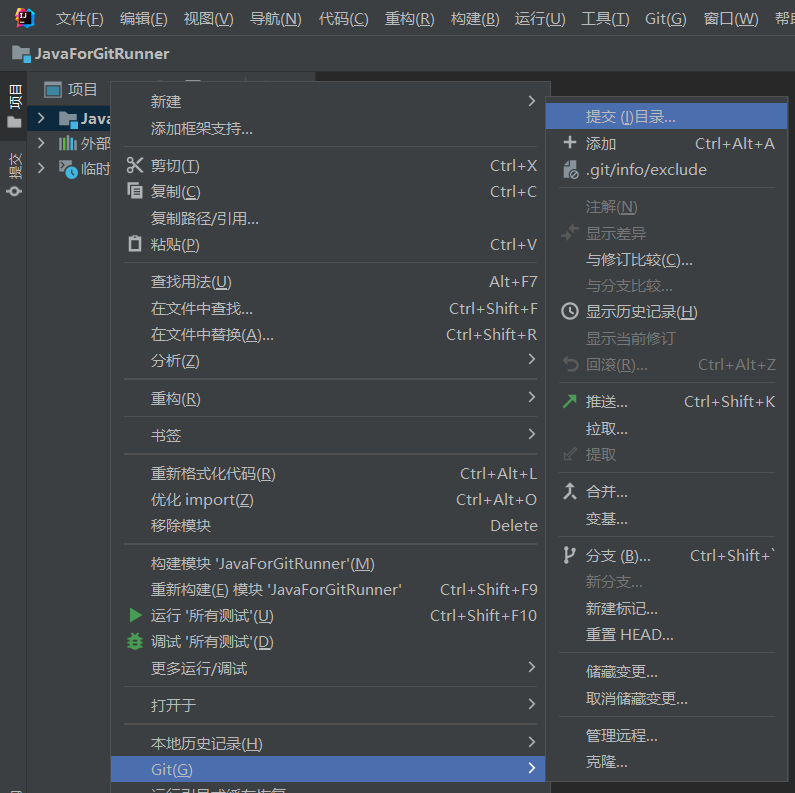The image size is (795, 793).
Task: Select 查找用法(U) entry
Action: (330, 281)
